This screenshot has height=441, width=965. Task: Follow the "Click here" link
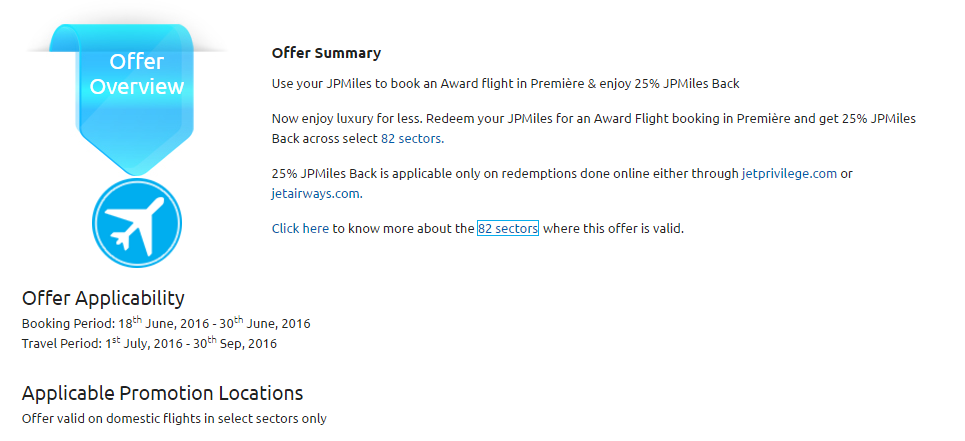pos(300,229)
